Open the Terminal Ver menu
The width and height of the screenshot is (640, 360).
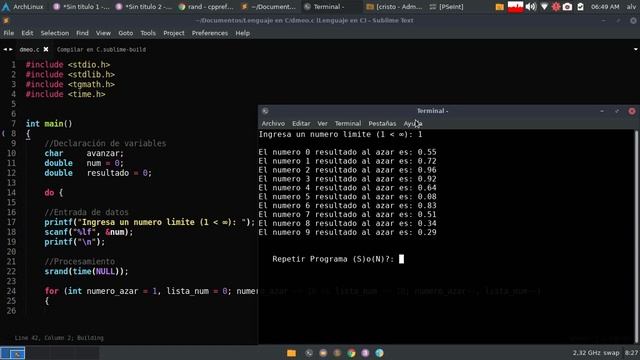[322, 123]
